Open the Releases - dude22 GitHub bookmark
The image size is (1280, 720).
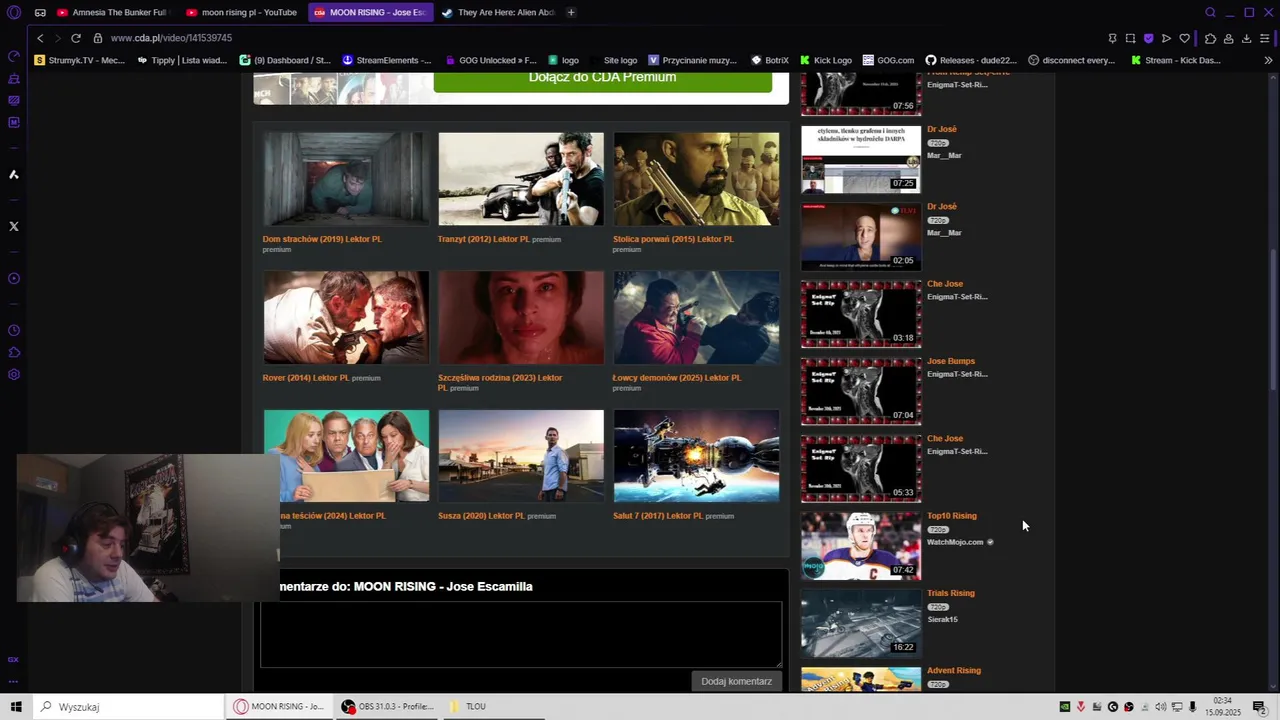(x=971, y=60)
